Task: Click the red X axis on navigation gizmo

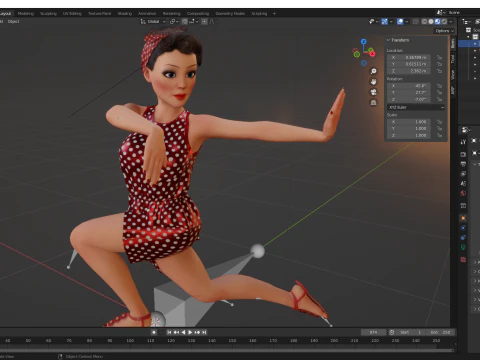Action: [x=372, y=54]
